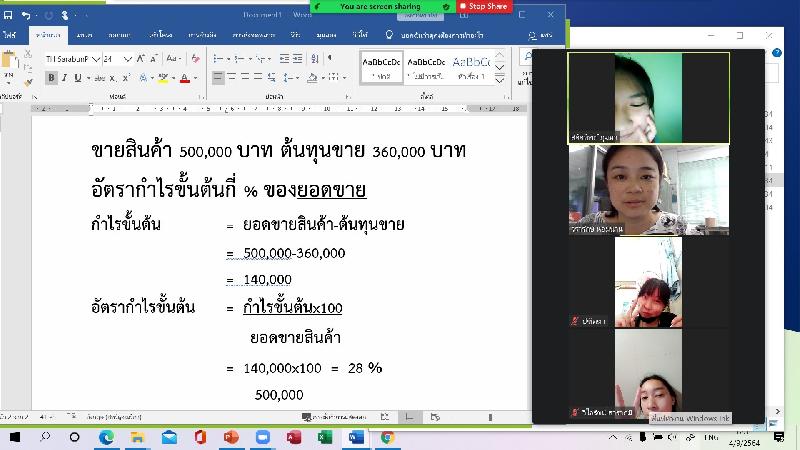Open the File tab in Word

coord(10,35)
